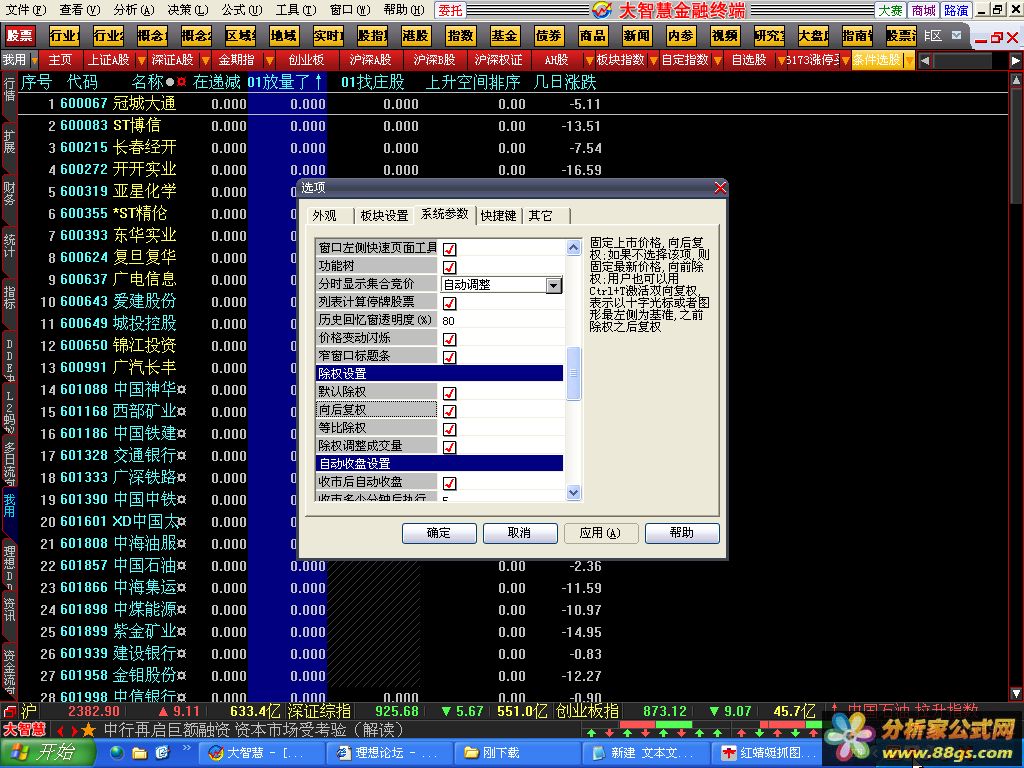The height and width of the screenshot is (768, 1024).
Task: Sort by 几日涨跌 column header
Action: pyautogui.click(x=565, y=82)
